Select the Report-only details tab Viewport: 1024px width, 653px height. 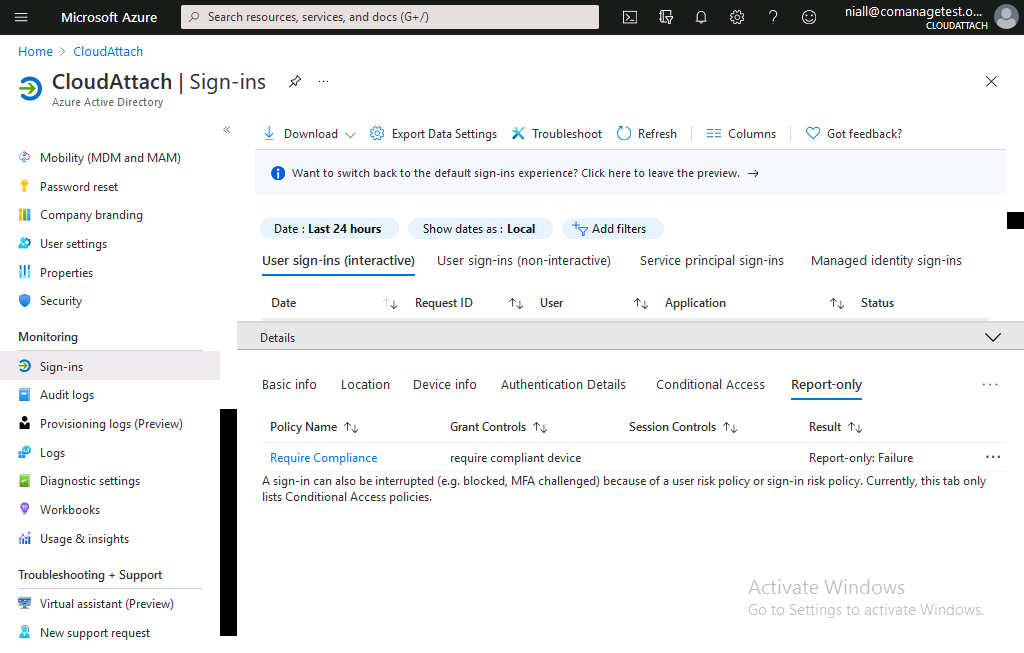pyautogui.click(x=826, y=385)
